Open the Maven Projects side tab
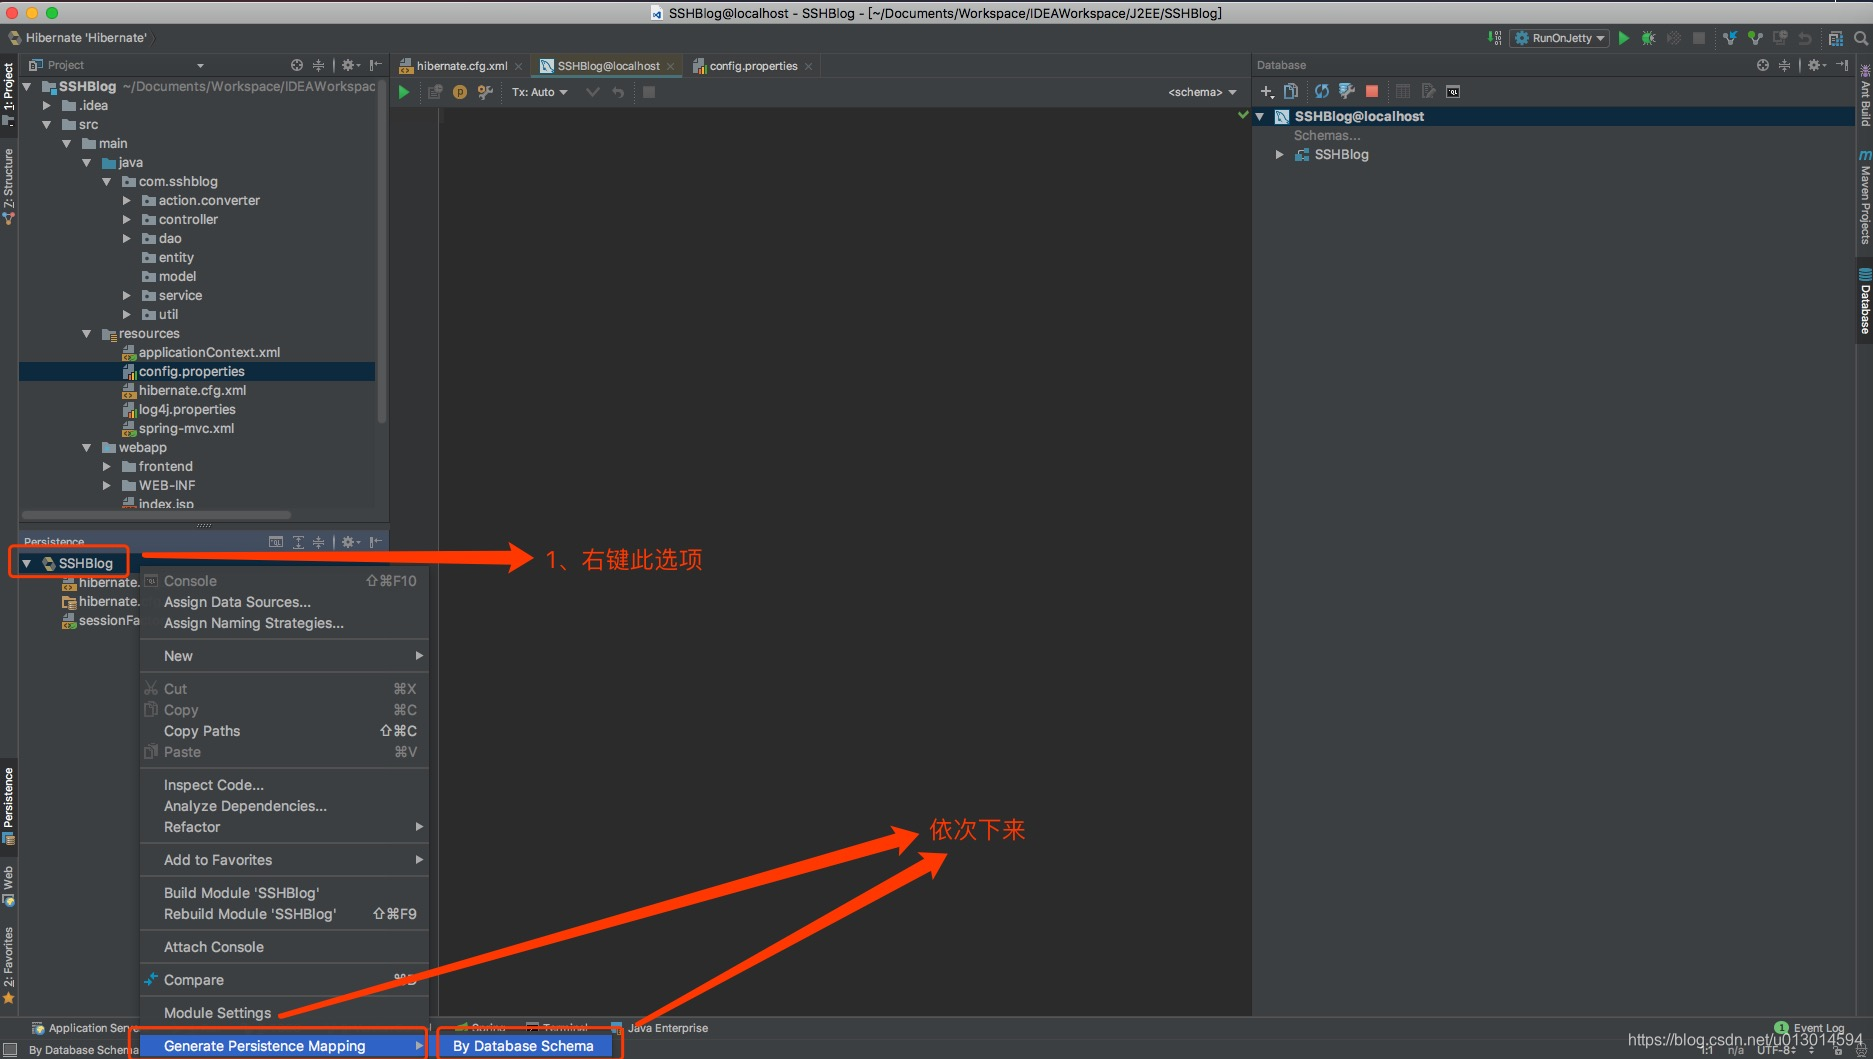 click(1865, 198)
